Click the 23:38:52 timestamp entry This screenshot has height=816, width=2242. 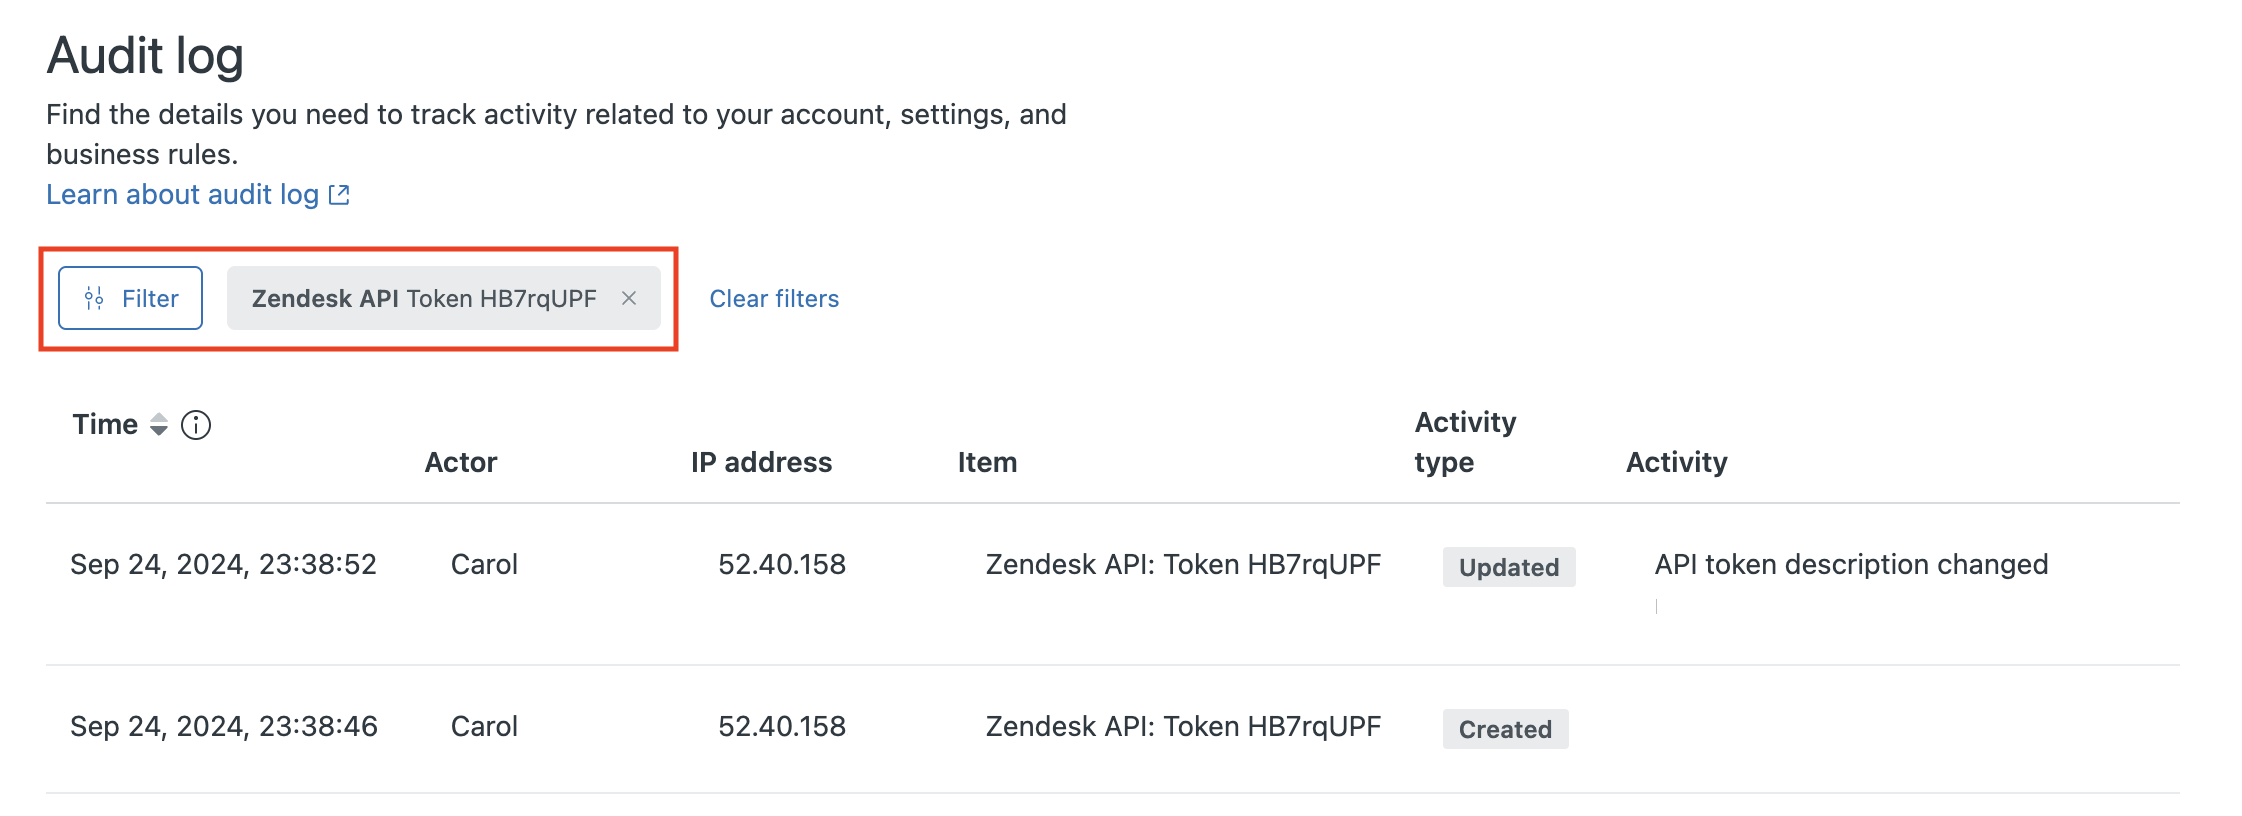click(223, 565)
